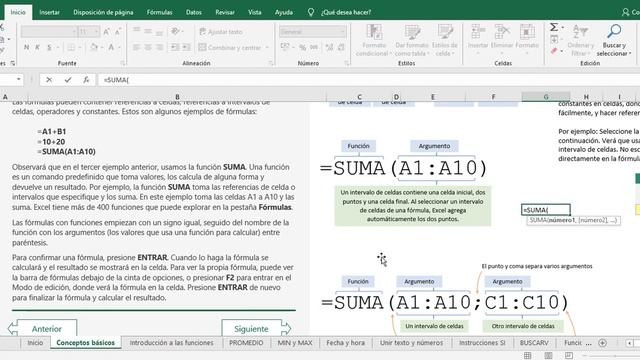Screen dimensions: 640x360
Task: Select the Introducción a las funciones sheet
Action: 171,343
